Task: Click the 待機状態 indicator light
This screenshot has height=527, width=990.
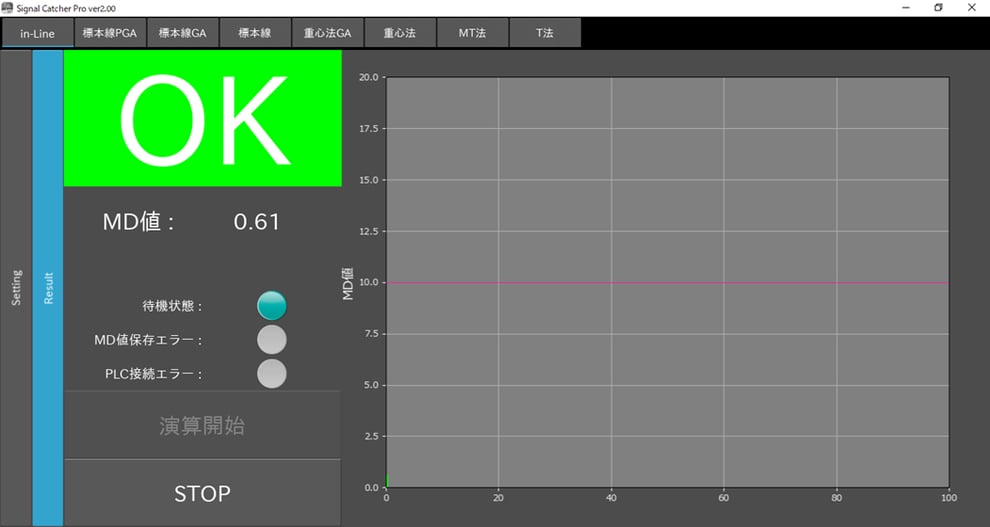Action: 271,306
